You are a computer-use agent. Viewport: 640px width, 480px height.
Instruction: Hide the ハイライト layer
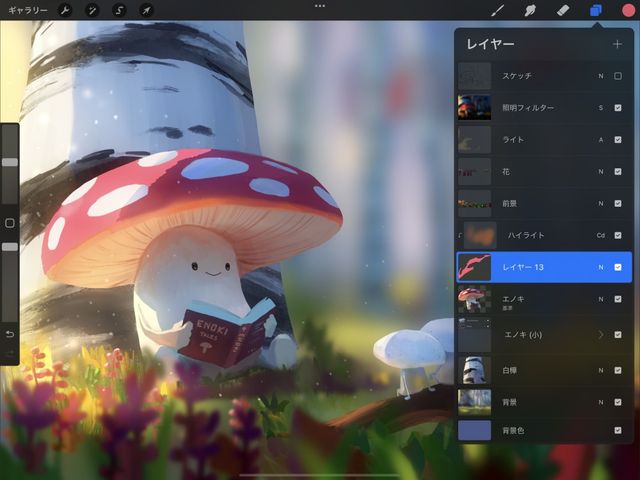[618, 235]
